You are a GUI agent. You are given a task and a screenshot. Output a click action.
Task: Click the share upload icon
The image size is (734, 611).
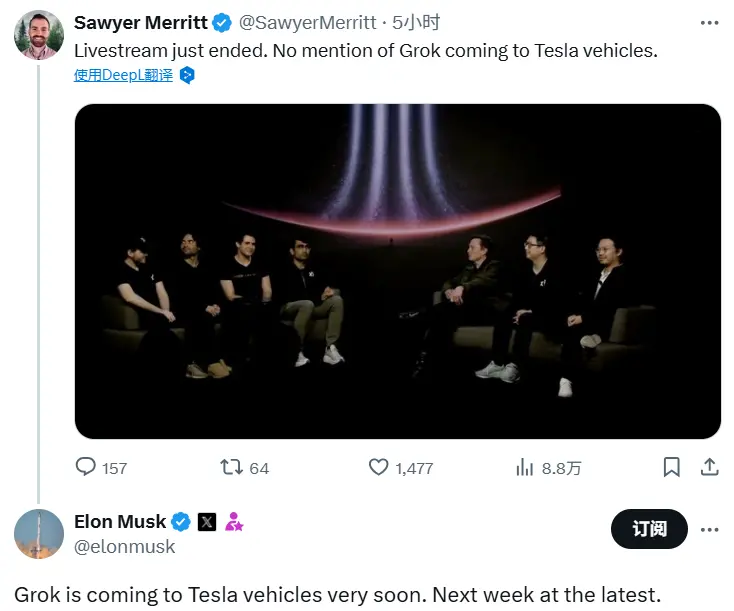(709, 467)
